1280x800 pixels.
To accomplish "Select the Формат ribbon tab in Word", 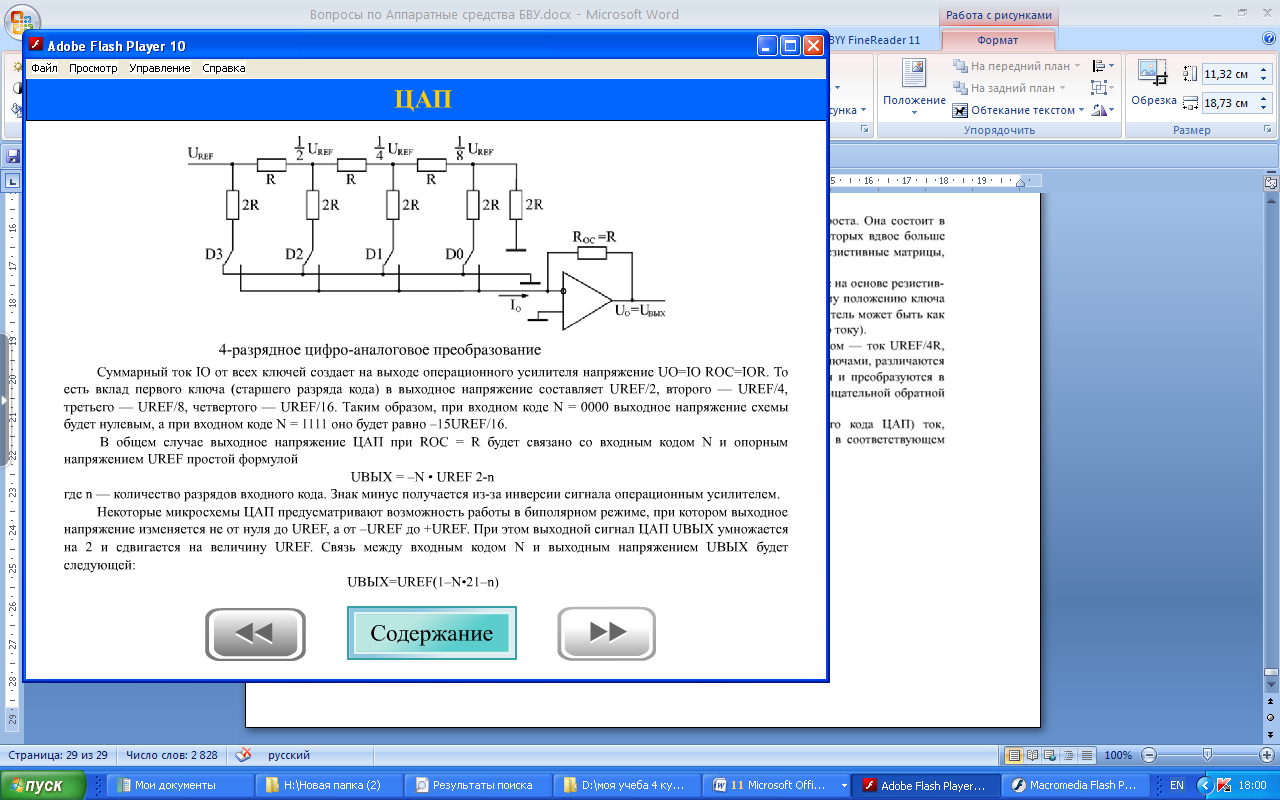I will coord(998,40).
